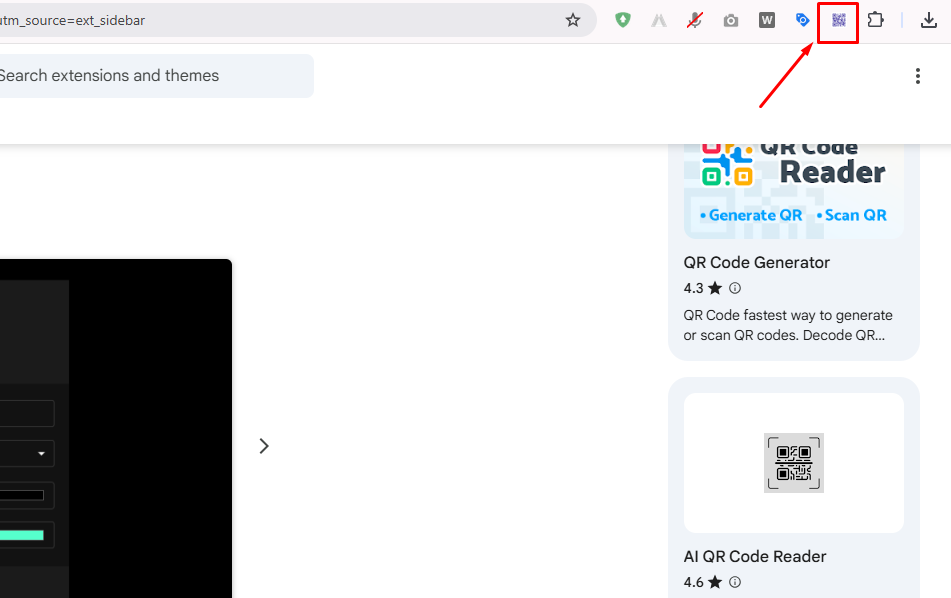Click the black color bar in preview
The width and height of the screenshot is (951, 598).
[22, 496]
